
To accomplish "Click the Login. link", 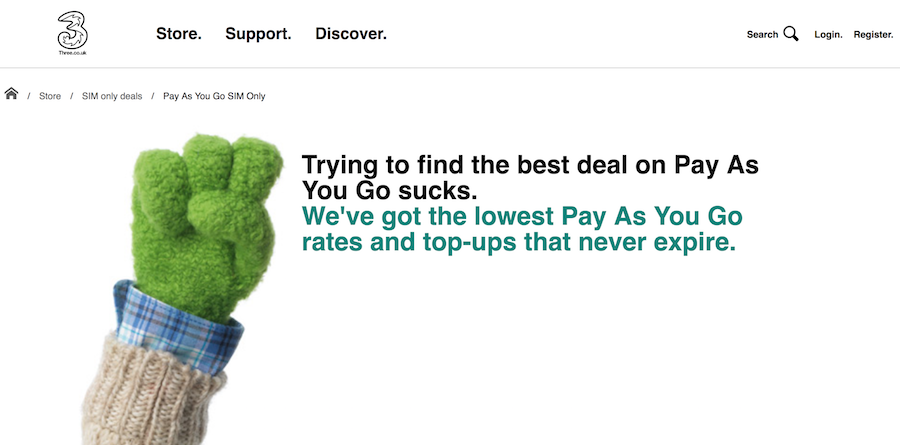I will click(x=828, y=35).
